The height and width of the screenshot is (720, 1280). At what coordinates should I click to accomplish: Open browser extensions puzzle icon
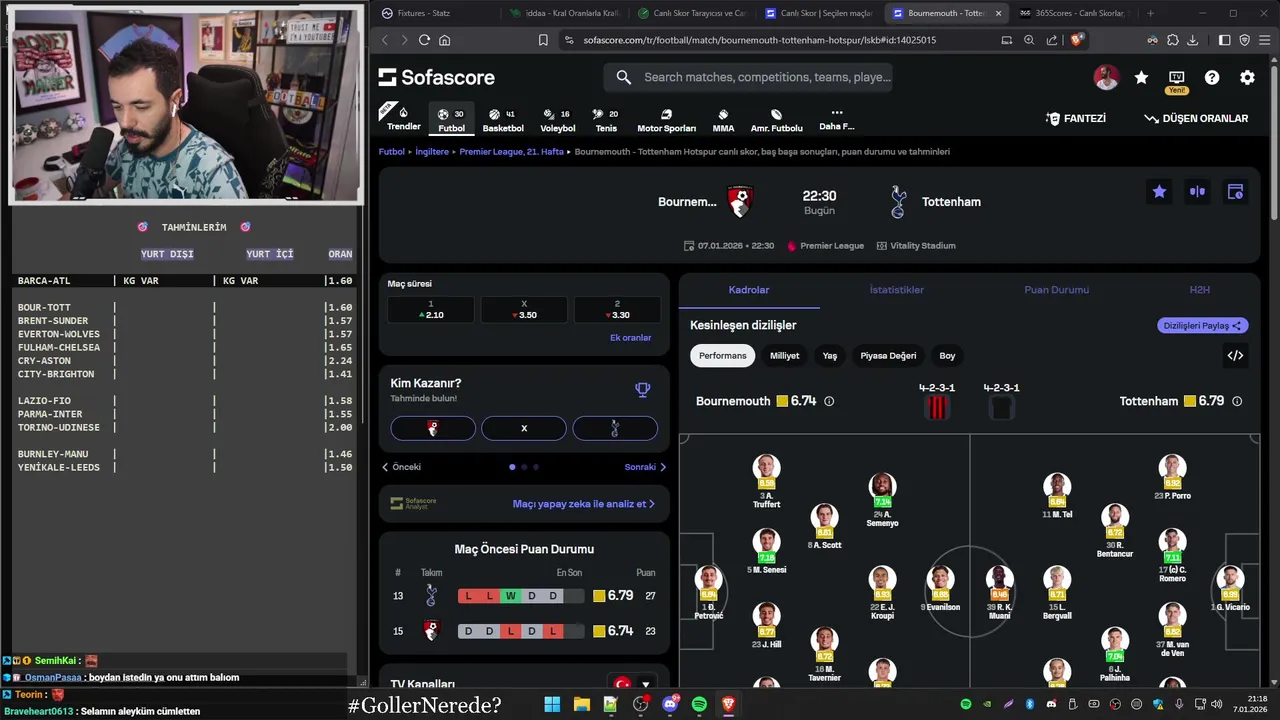click(x=1172, y=40)
